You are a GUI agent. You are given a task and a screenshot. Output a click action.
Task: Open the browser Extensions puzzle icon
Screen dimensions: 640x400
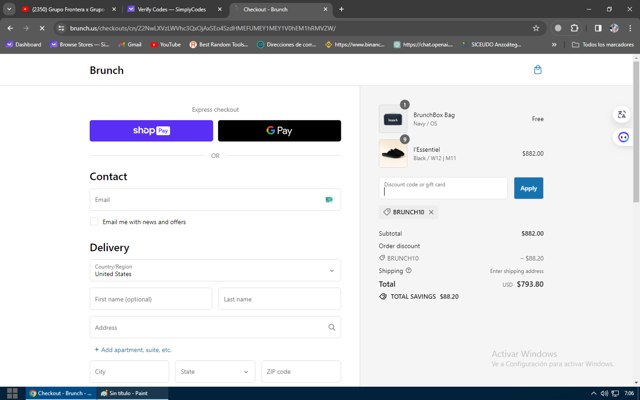[574, 28]
